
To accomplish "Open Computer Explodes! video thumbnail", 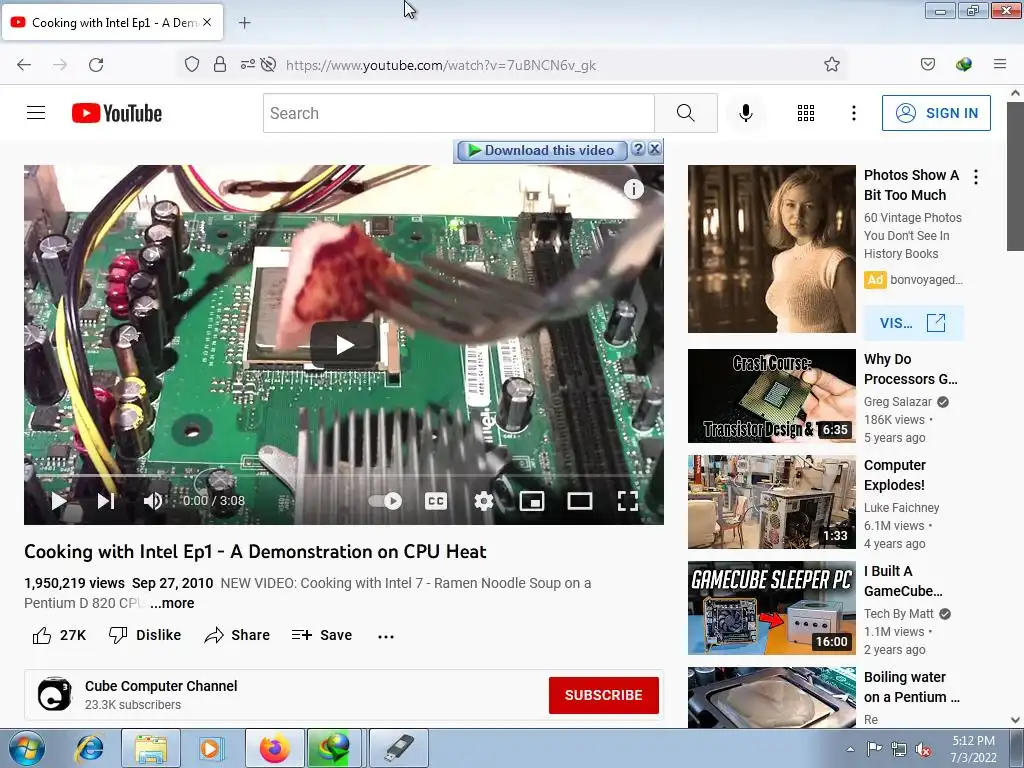I will coord(772,502).
